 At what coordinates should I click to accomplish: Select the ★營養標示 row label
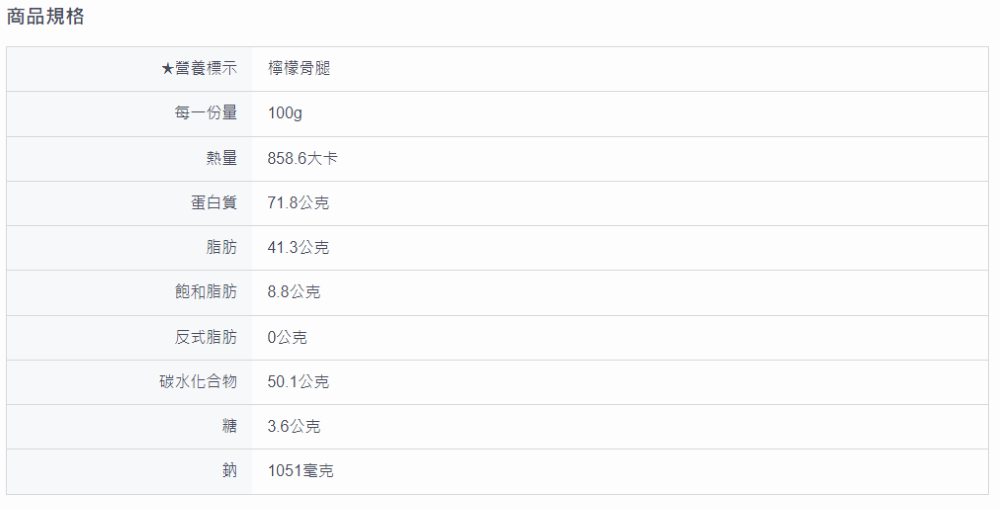point(199,69)
